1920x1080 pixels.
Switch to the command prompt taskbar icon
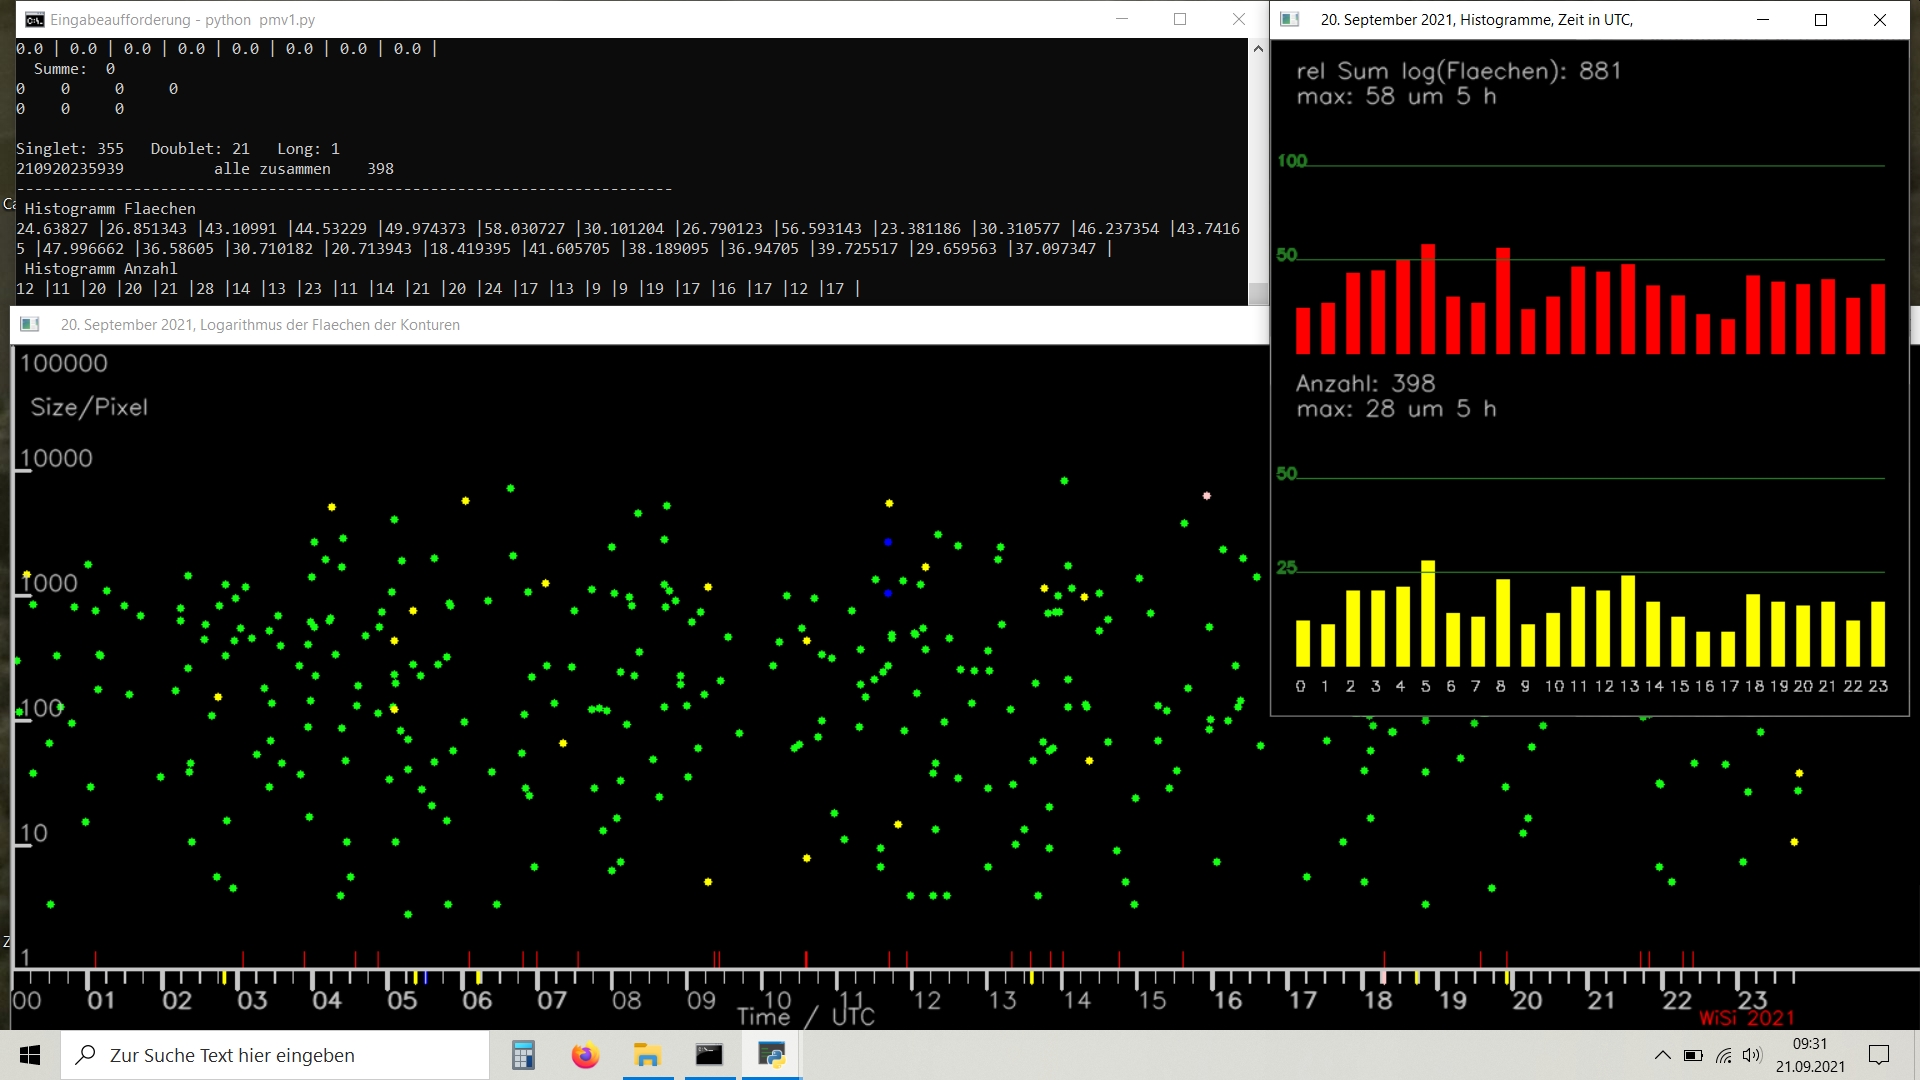(709, 1055)
